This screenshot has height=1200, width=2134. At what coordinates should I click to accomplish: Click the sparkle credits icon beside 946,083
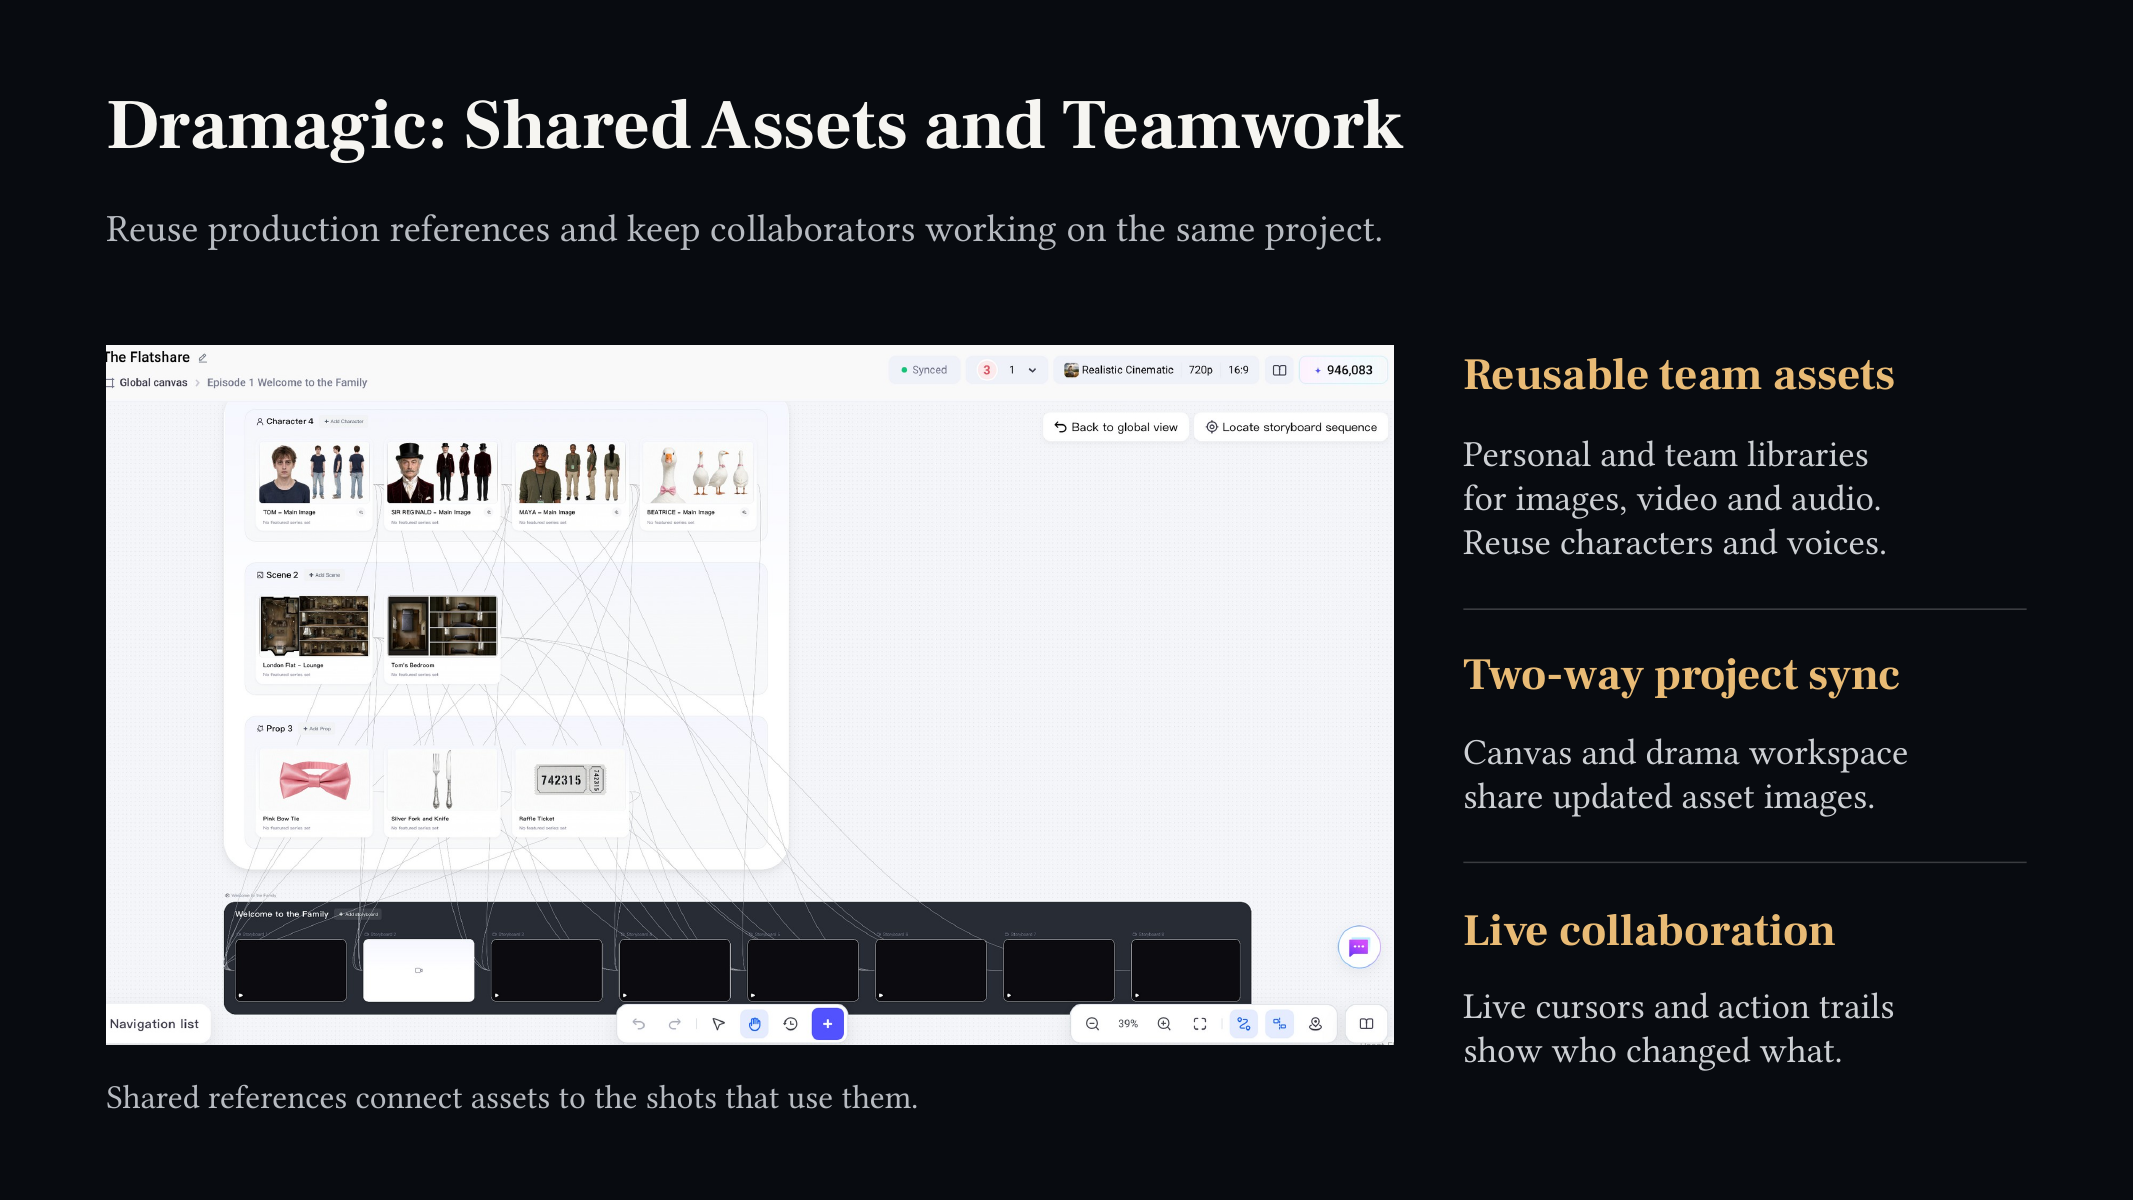click(1318, 371)
